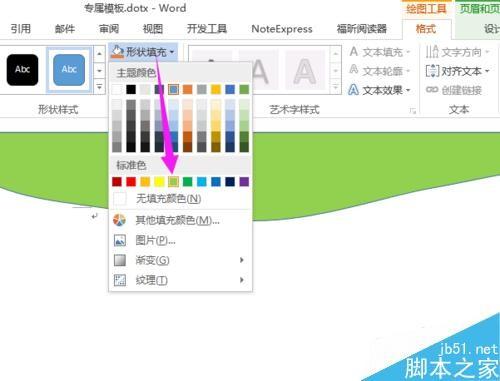Click the 文字方向 icon
500x381 pixels.
(432, 52)
